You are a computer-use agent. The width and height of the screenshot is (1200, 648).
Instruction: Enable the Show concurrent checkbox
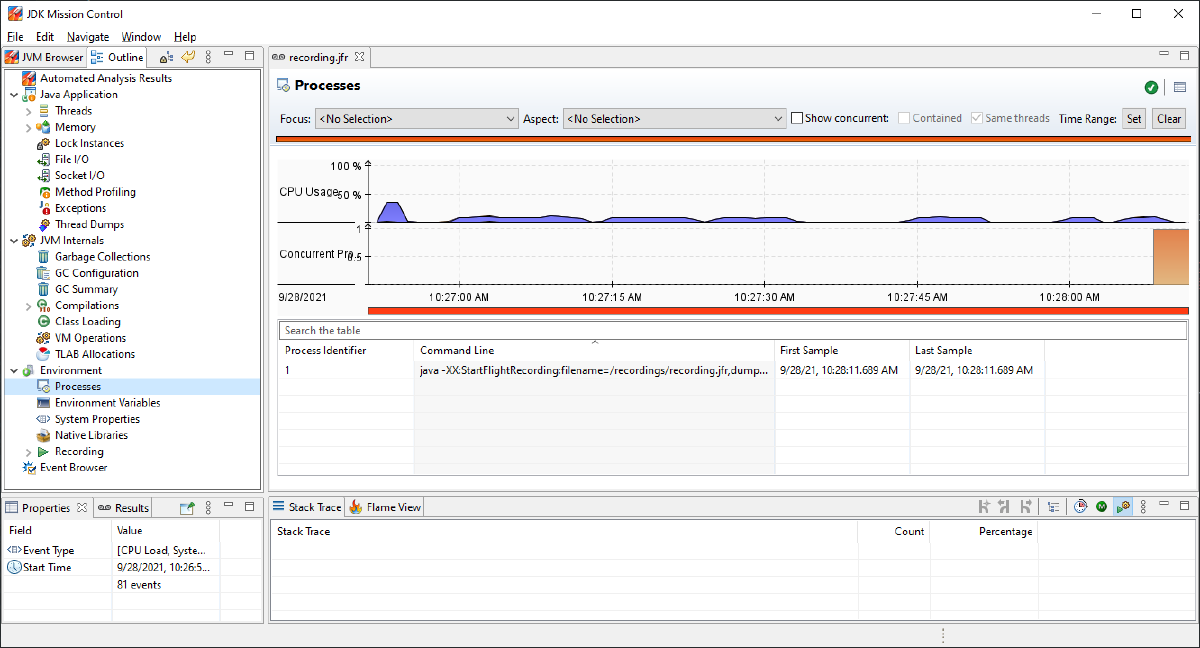tap(797, 118)
